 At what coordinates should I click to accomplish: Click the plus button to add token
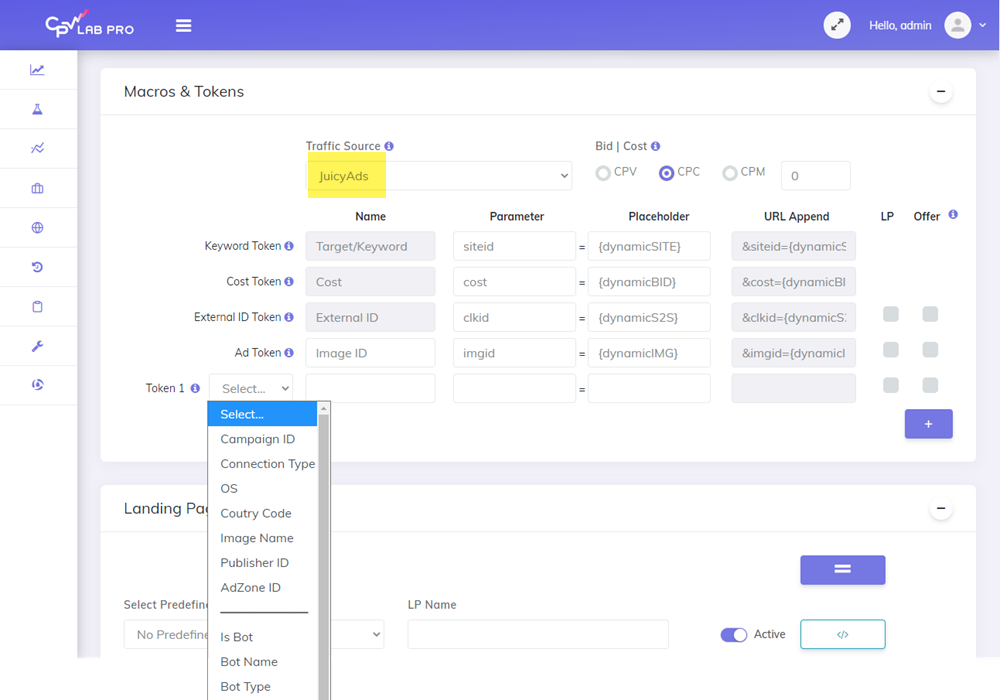(x=928, y=424)
